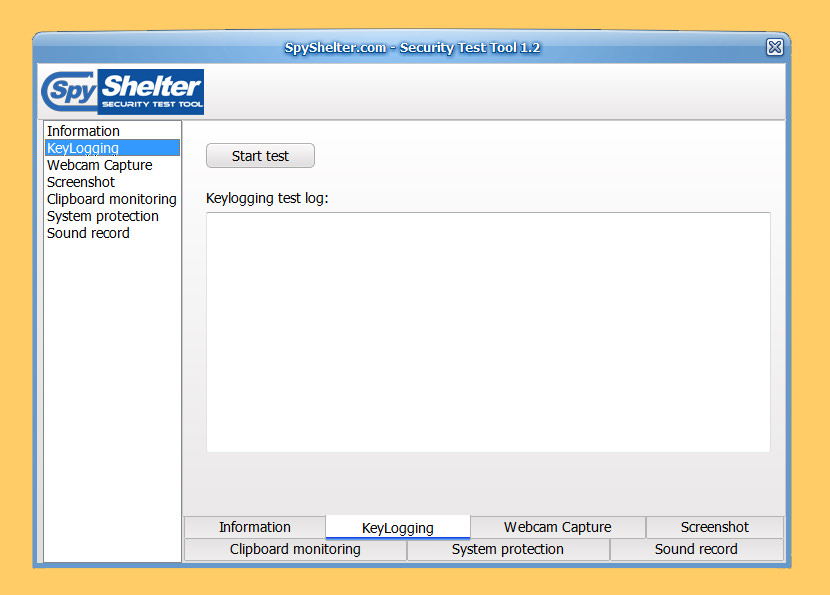The image size is (830, 595).
Task: Close the Security Test Tool window
Action: (x=774, y=47)
